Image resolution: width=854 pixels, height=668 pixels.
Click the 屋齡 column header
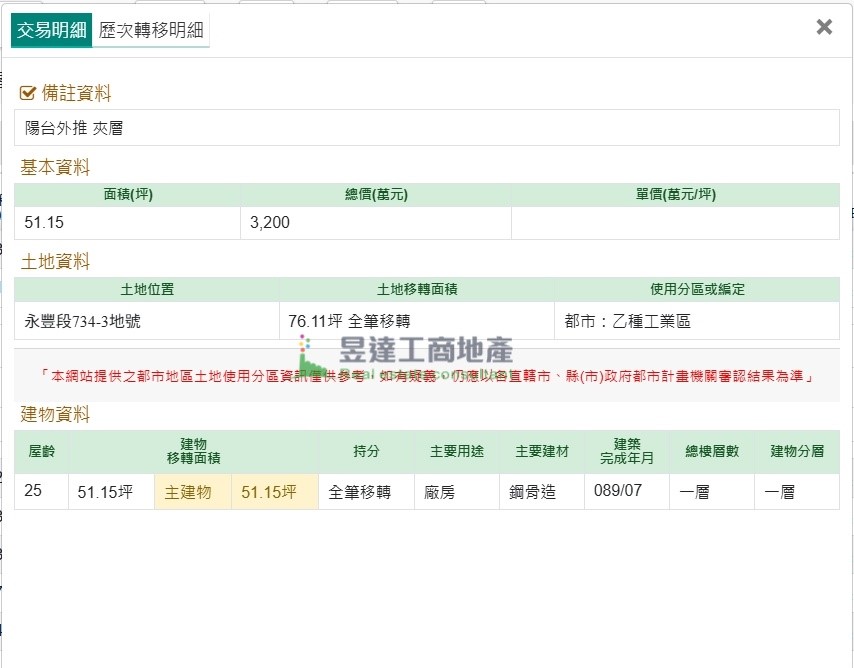click(x=41, y=452)
